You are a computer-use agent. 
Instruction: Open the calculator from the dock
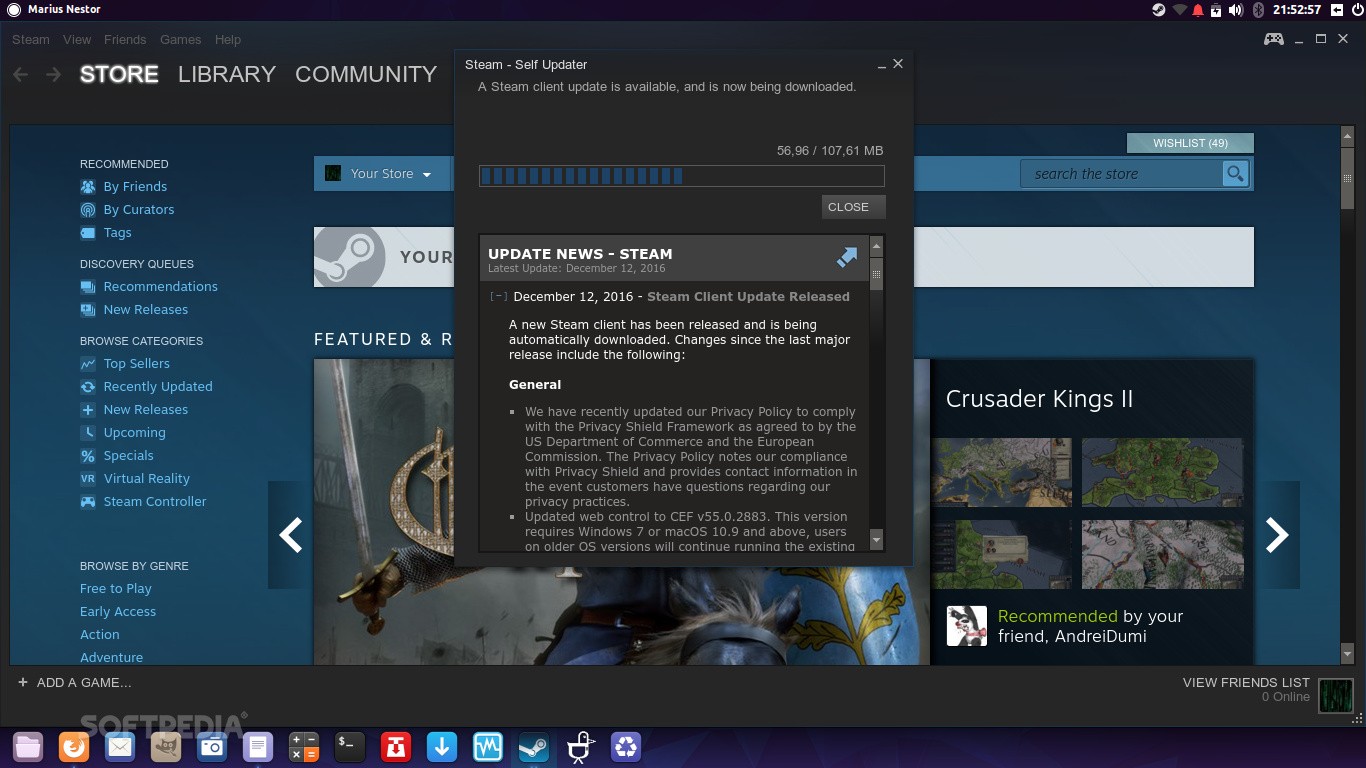point(303,746)
